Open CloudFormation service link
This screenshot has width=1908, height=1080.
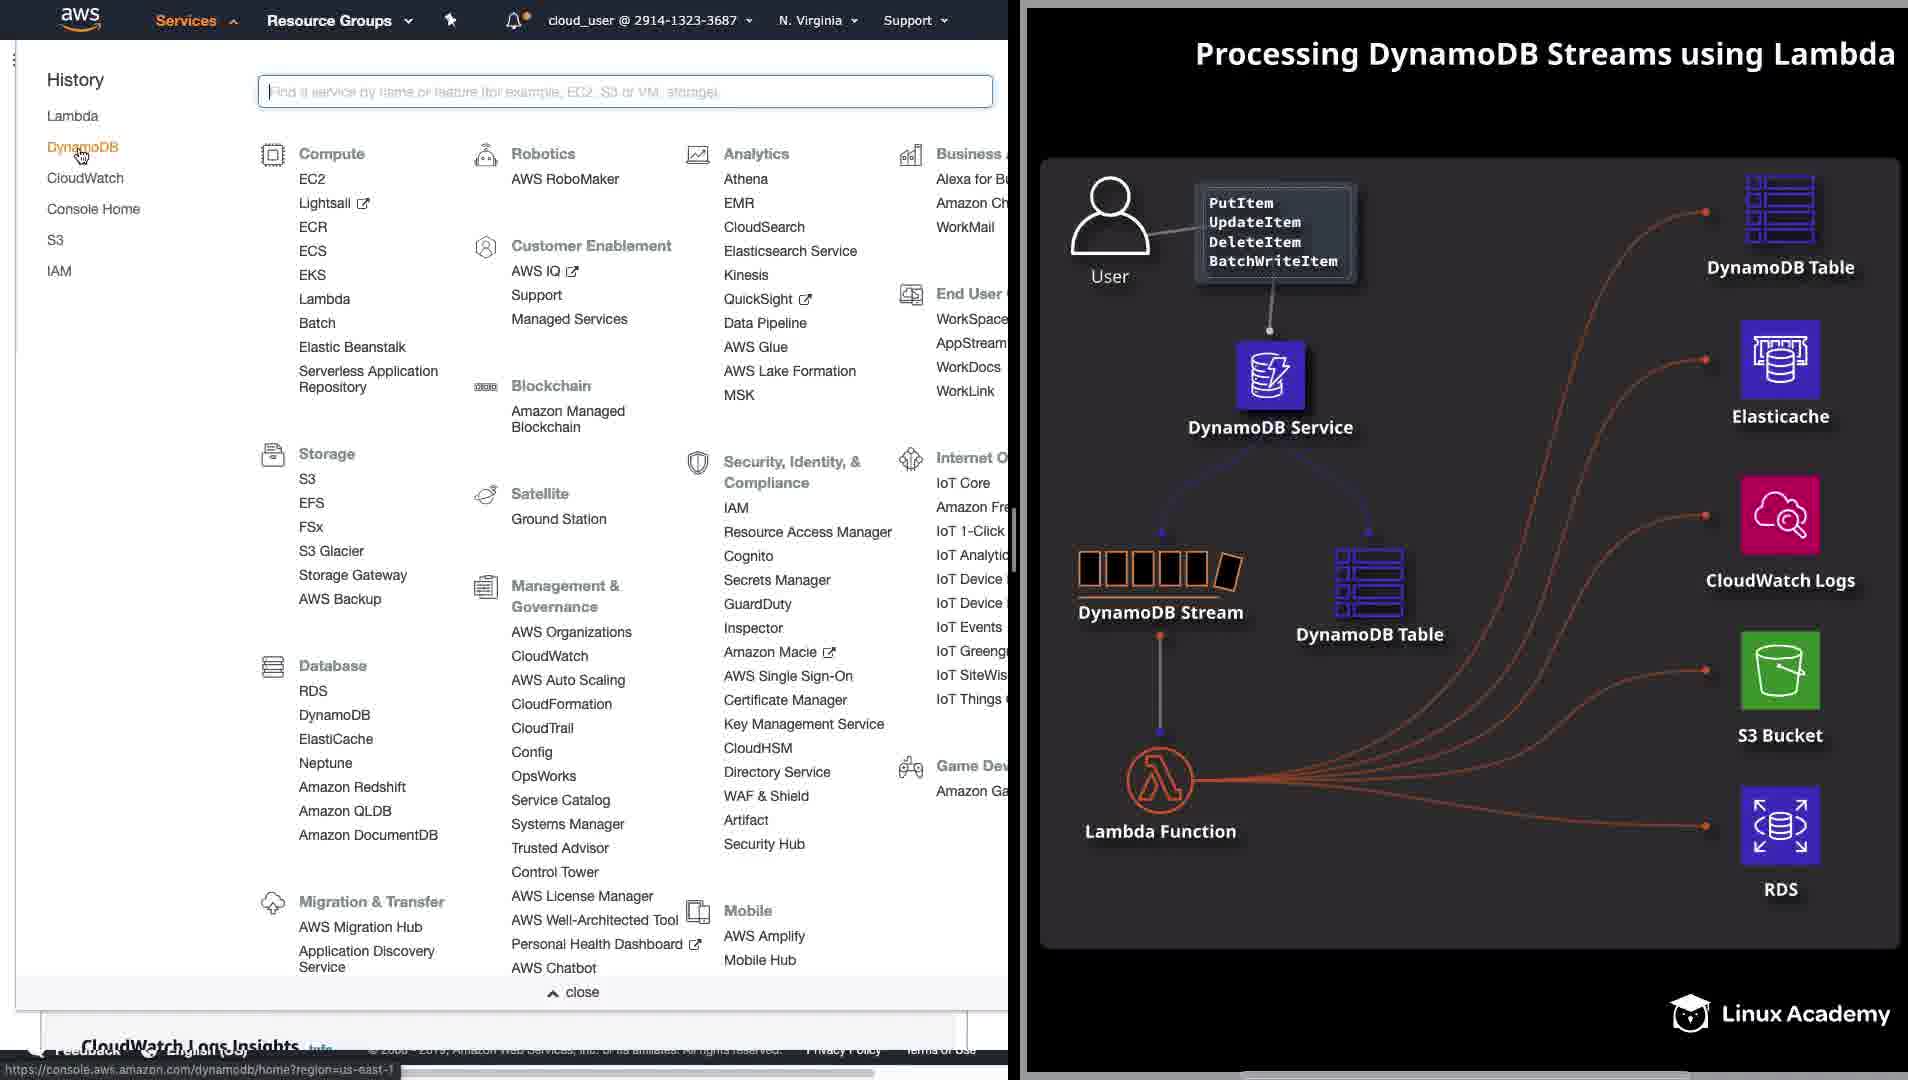[561, 704]
